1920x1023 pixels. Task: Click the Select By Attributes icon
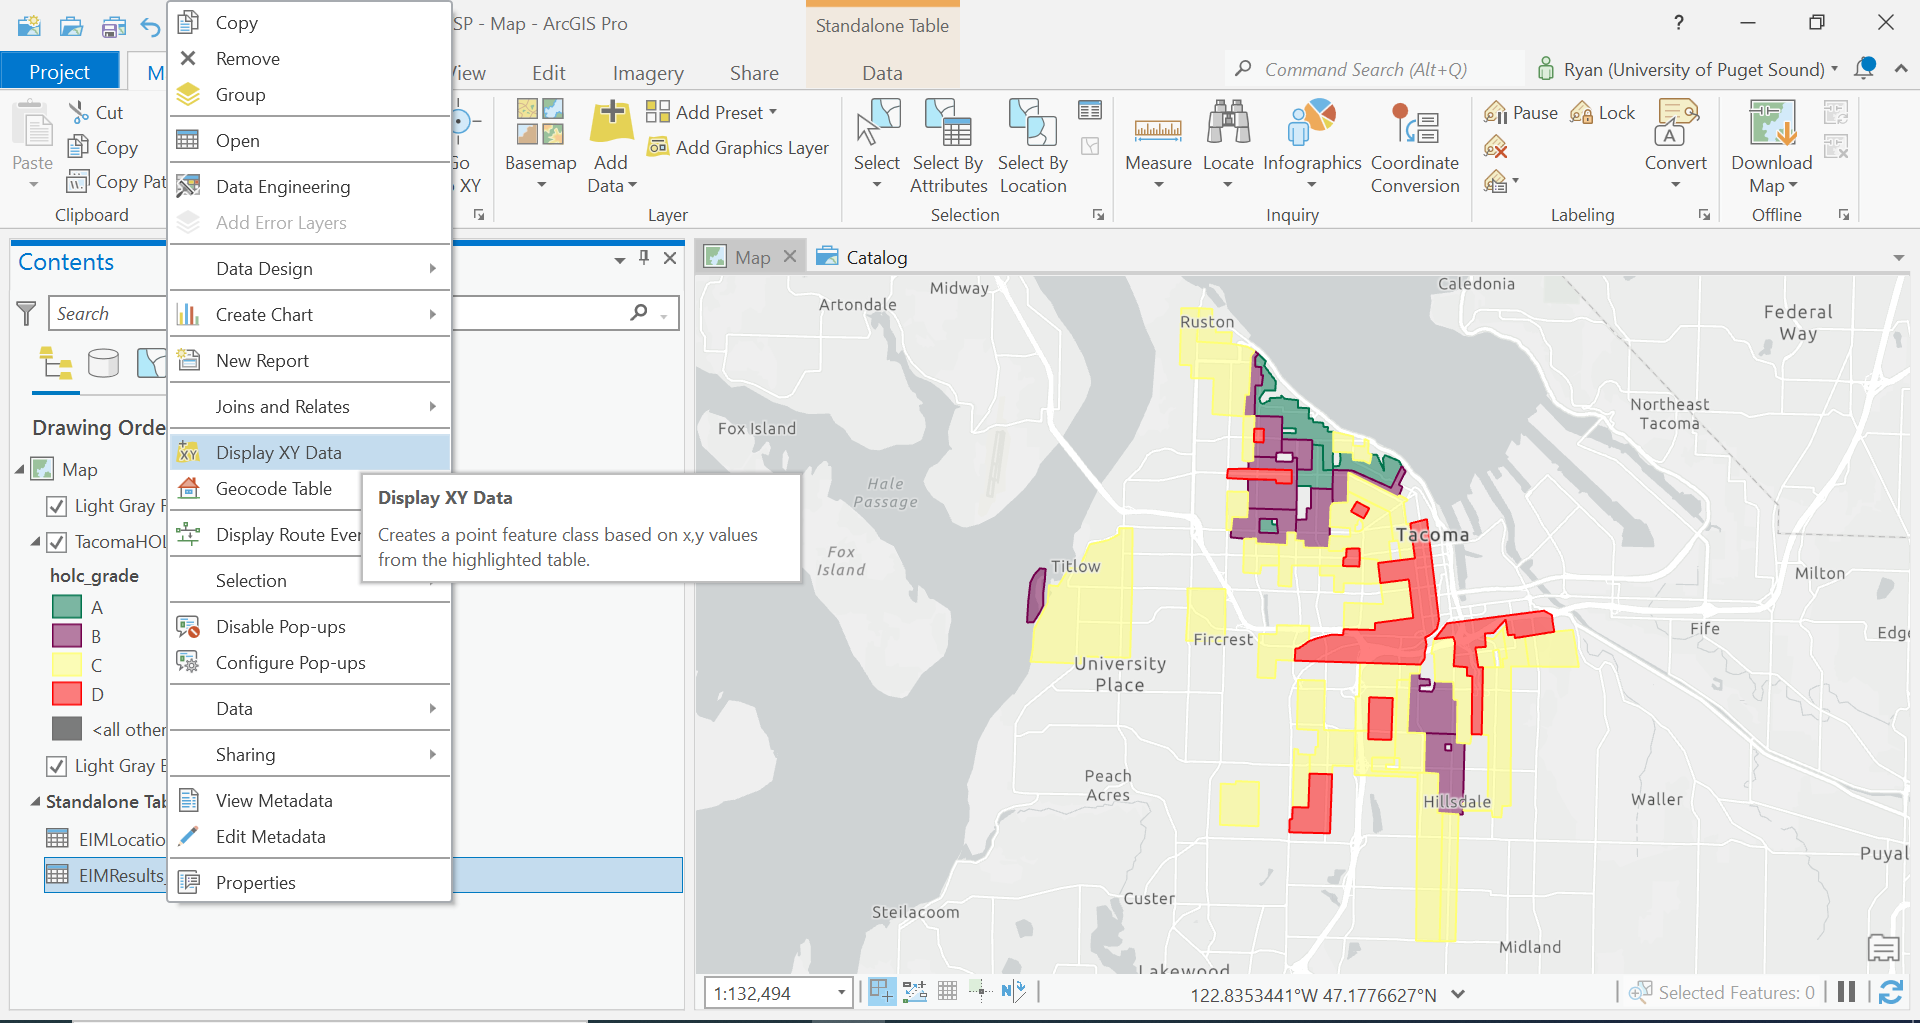(x=948, y=125)
